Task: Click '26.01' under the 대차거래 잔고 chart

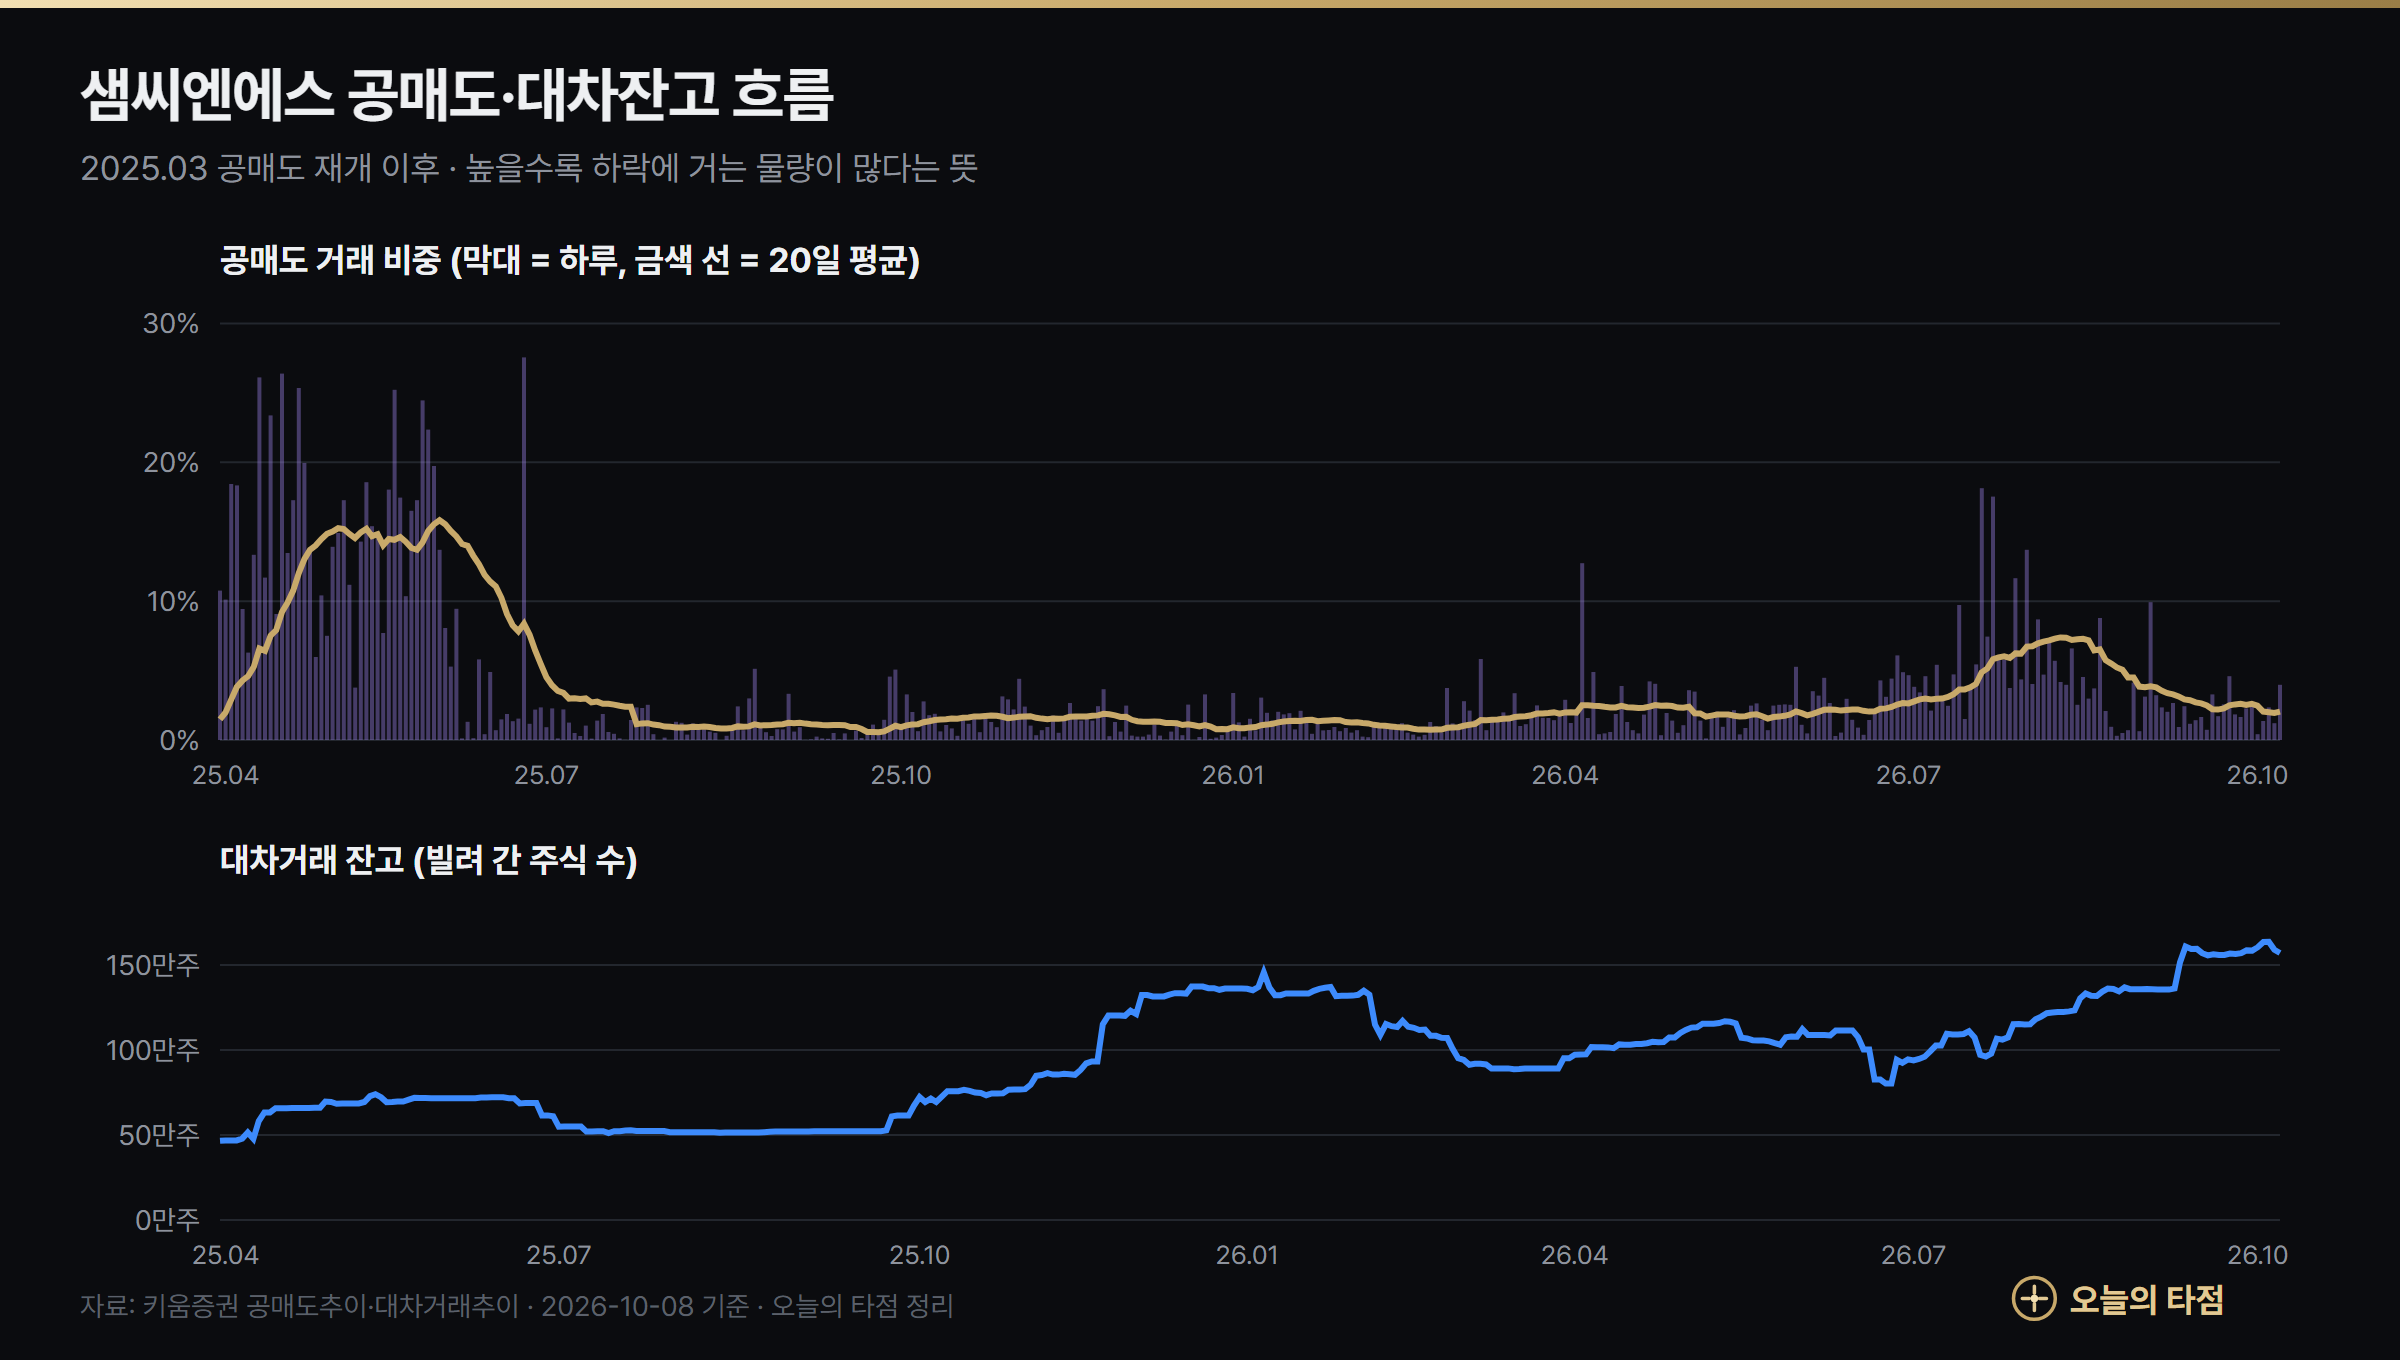Action: pos(1247,1255)
